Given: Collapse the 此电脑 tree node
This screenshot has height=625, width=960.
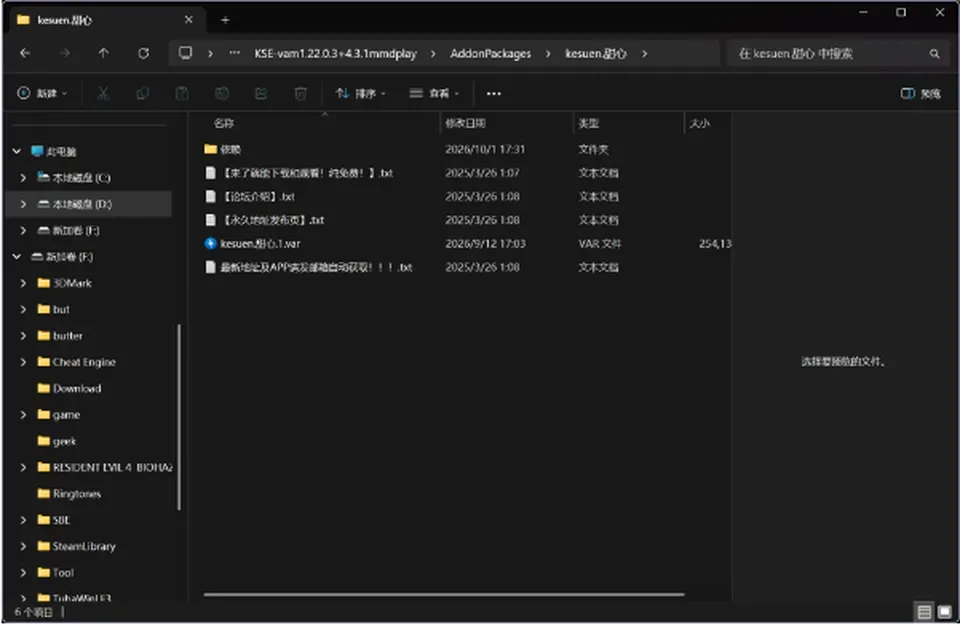Looking at the screenshot, I should click(x=17, y=151).
